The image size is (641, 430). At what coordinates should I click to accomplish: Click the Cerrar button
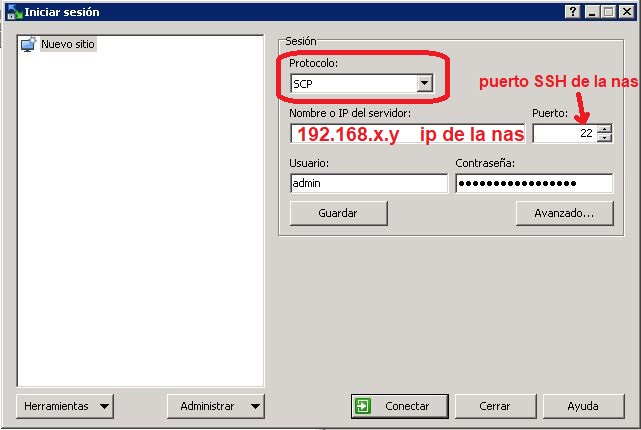[x=494, y=406]
